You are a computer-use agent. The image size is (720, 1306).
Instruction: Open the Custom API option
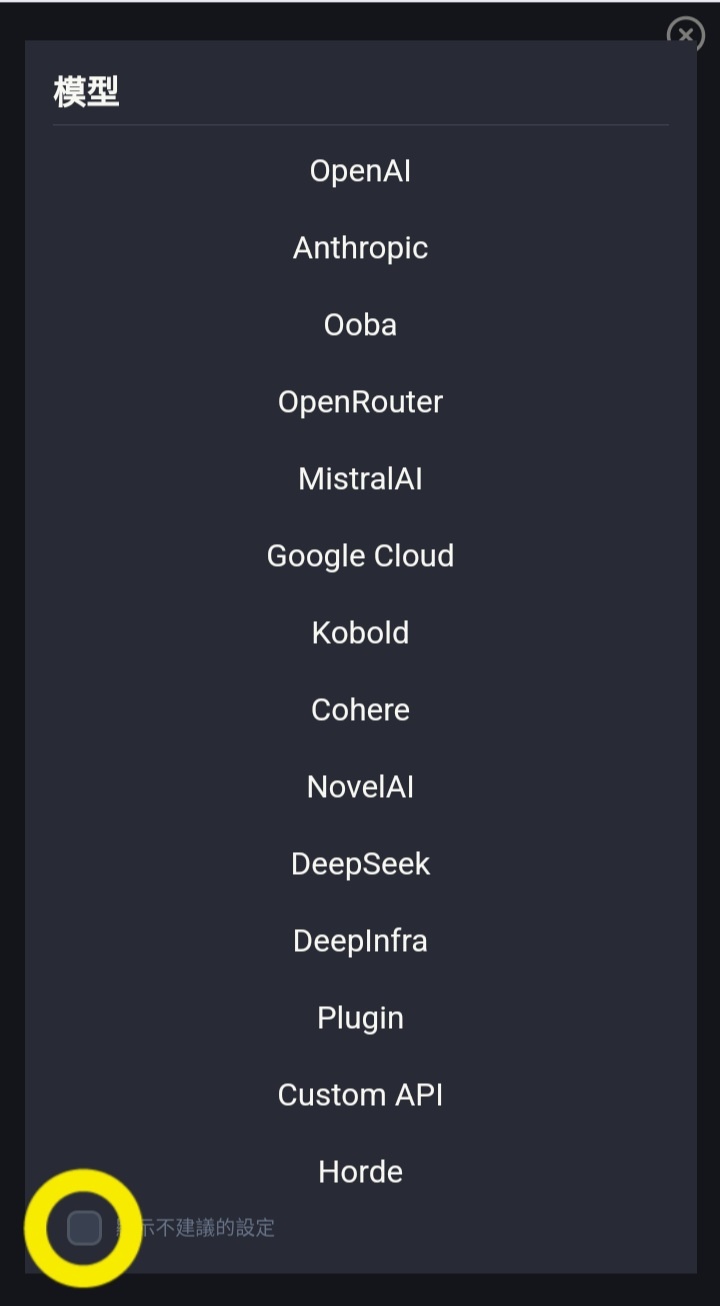360,1095
